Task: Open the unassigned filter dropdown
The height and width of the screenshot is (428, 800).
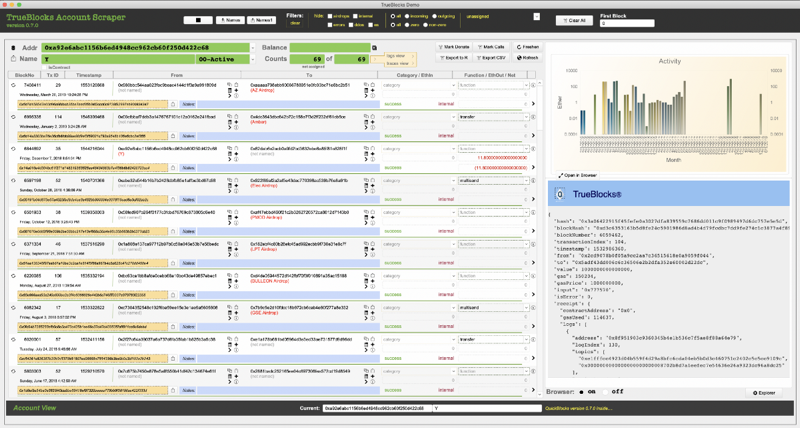Action: (536, 17)
